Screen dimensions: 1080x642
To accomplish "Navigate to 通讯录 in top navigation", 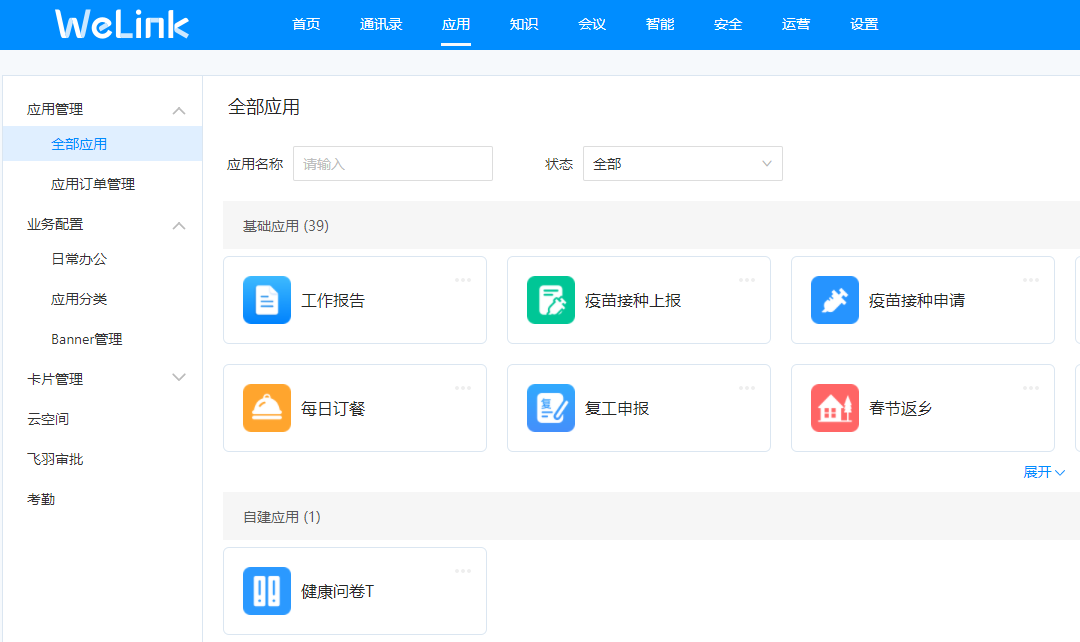I will 381,24.
